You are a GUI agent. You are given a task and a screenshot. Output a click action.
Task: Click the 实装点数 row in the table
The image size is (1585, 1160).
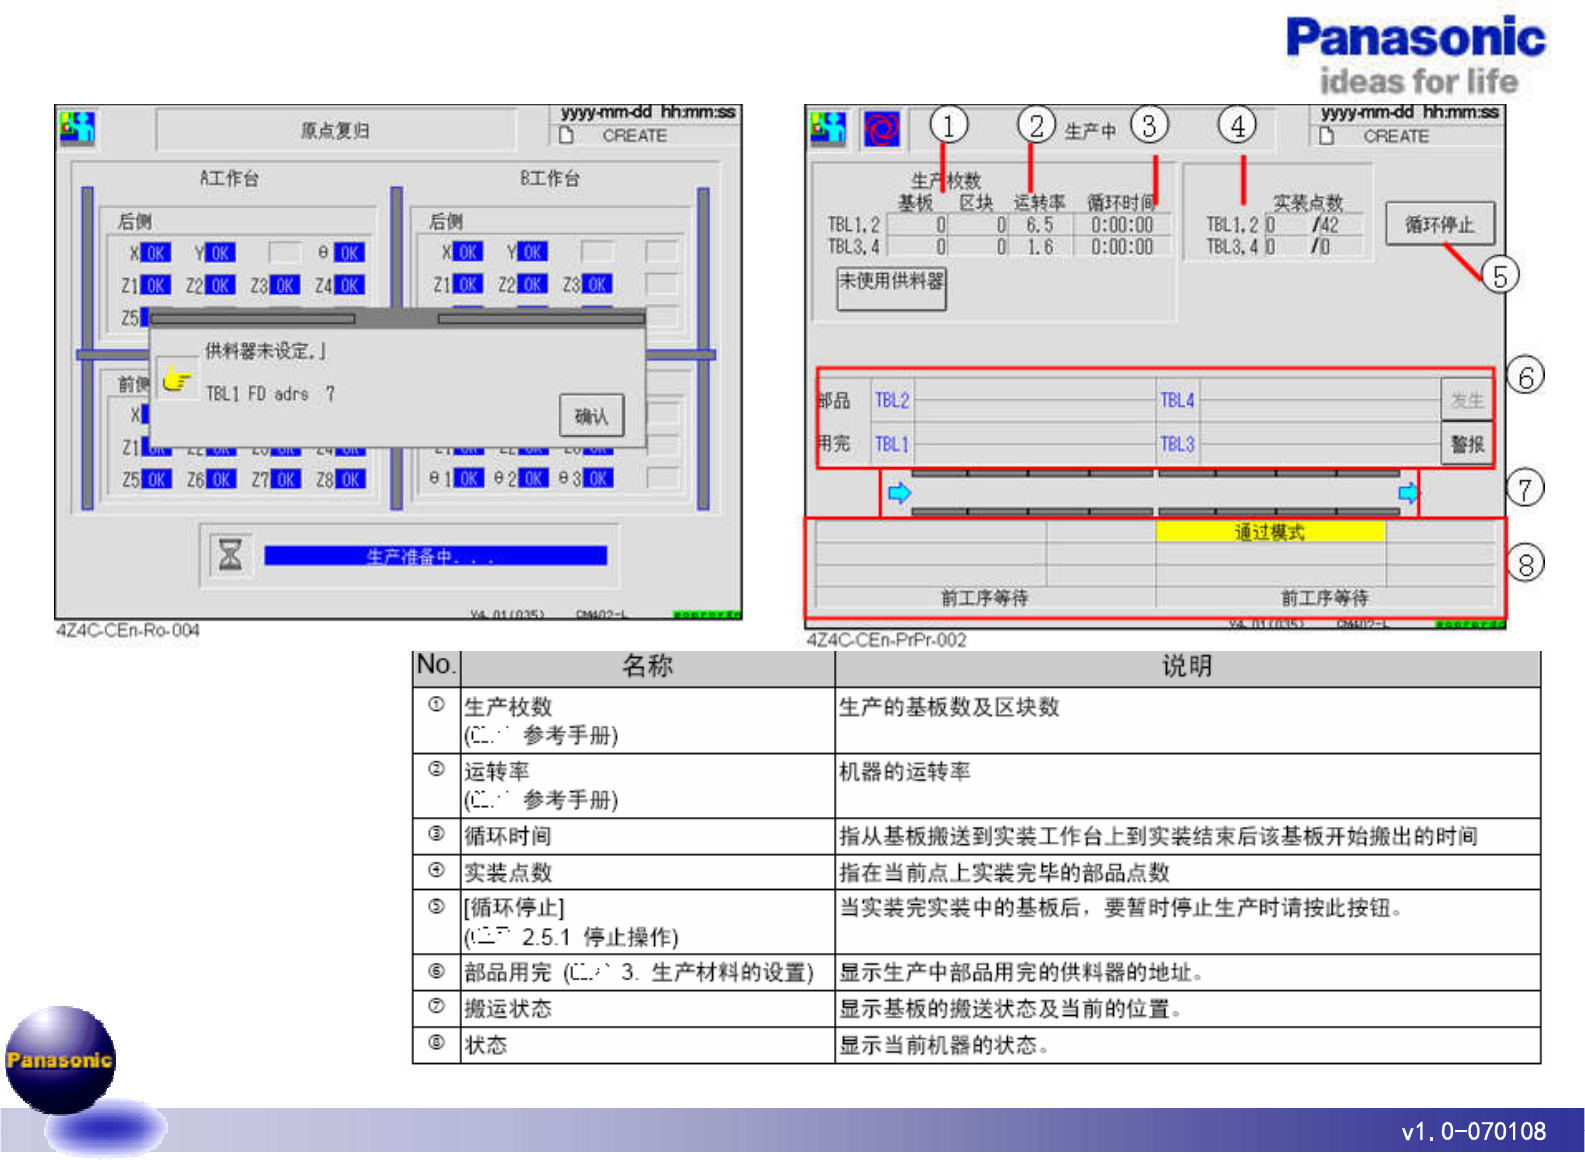pyautogui.click(x=976, y=872)
